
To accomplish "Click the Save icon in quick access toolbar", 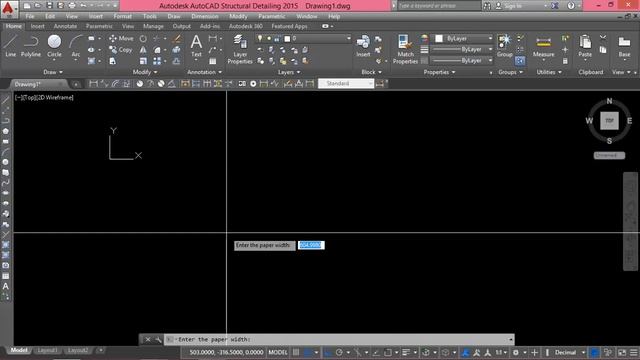I will [49, 6].
